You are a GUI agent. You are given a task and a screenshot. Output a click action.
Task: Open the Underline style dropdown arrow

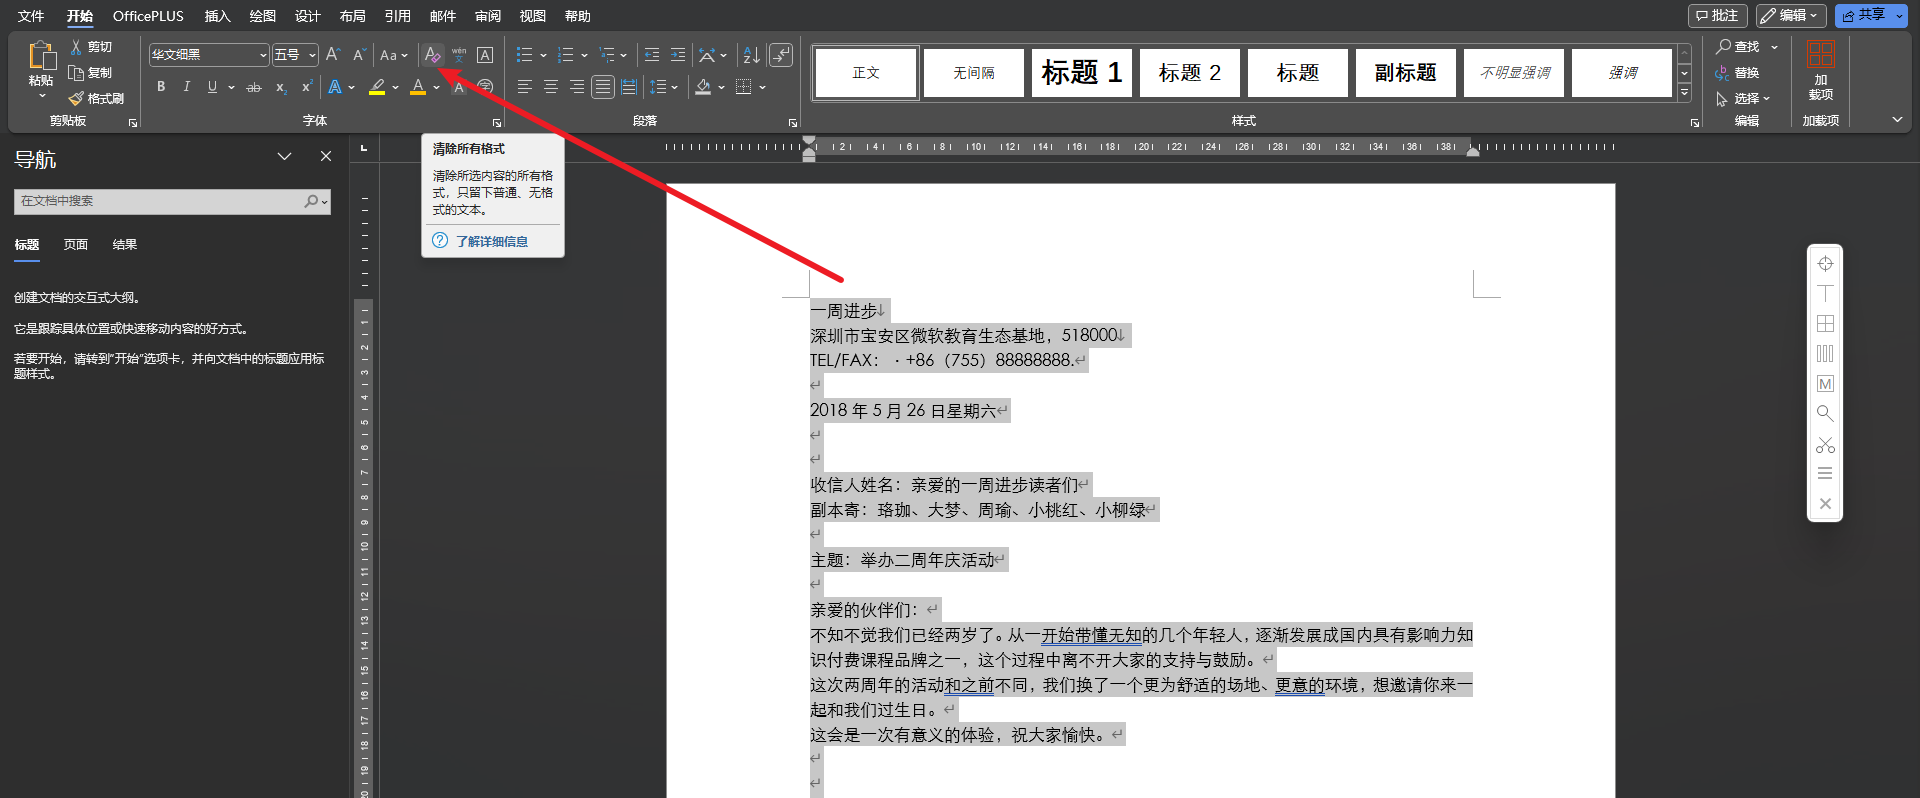tap(231, 87)
